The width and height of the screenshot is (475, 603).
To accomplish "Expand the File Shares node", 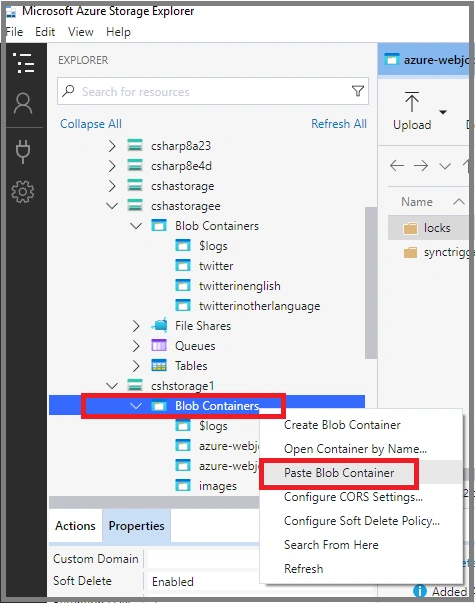I will [x=136, y=326].
